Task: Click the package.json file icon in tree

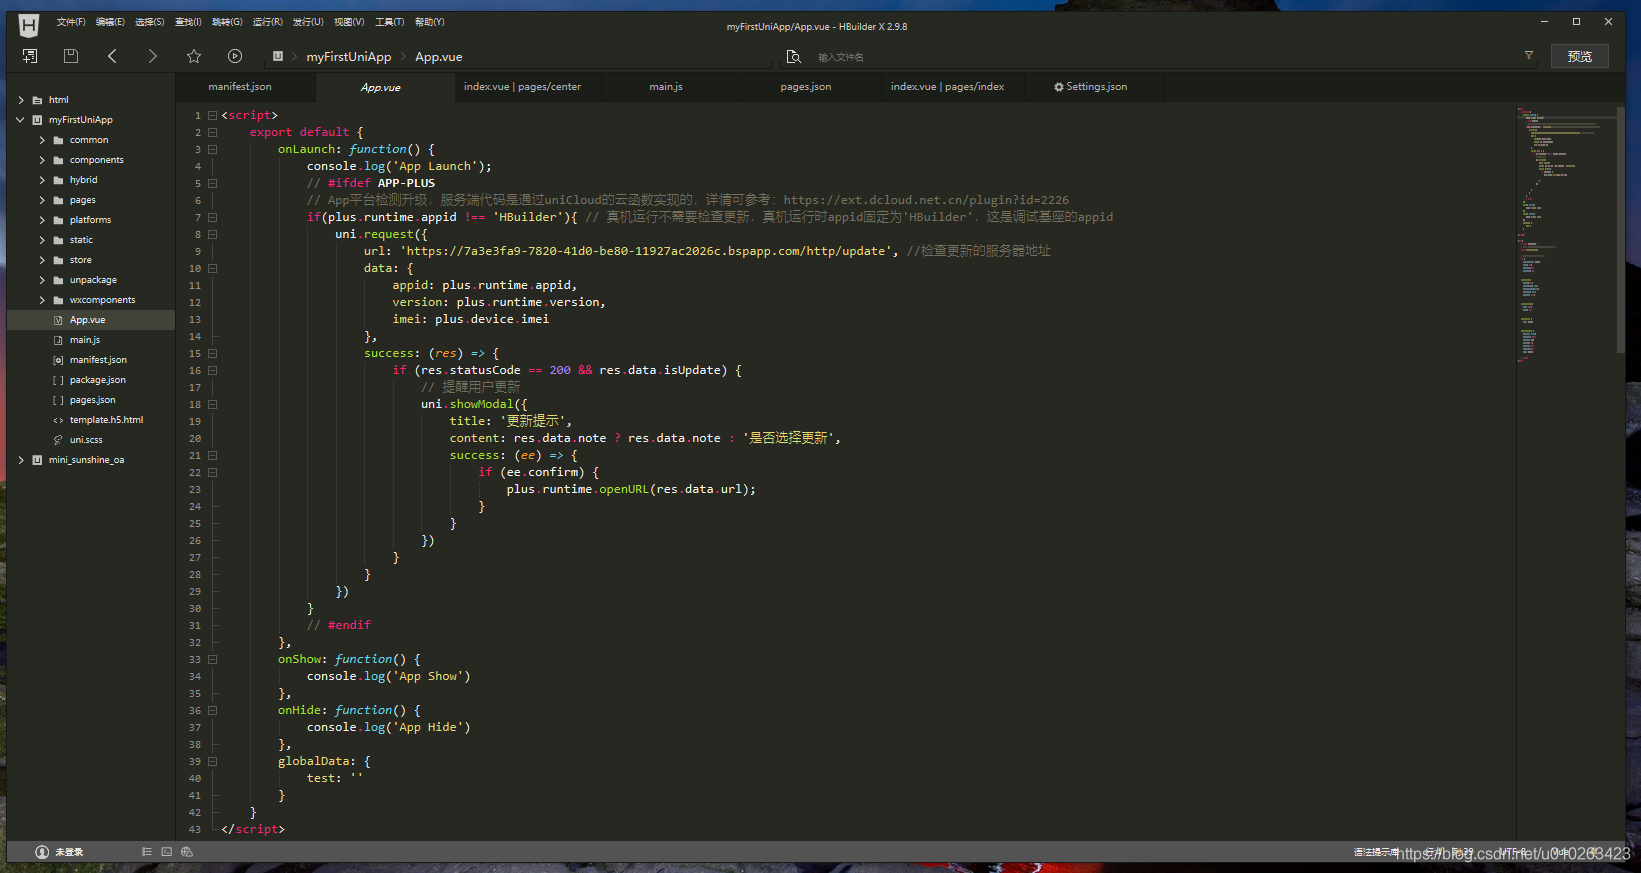Action: (58, 380)
